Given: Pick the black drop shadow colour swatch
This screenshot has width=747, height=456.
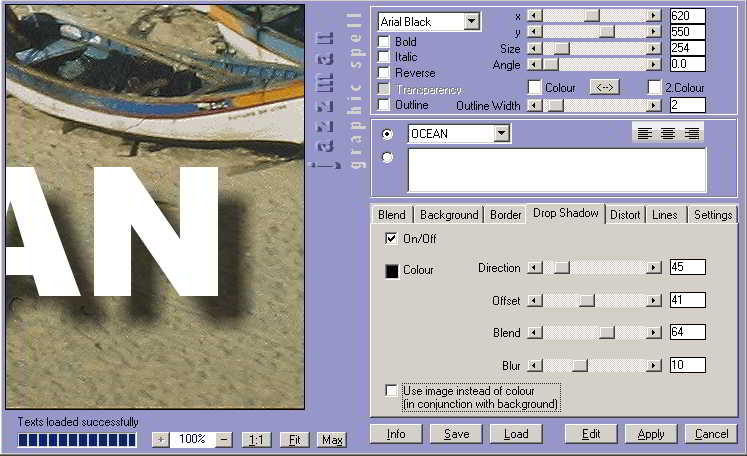Looking at the screenshot, I should coord(392,271).
